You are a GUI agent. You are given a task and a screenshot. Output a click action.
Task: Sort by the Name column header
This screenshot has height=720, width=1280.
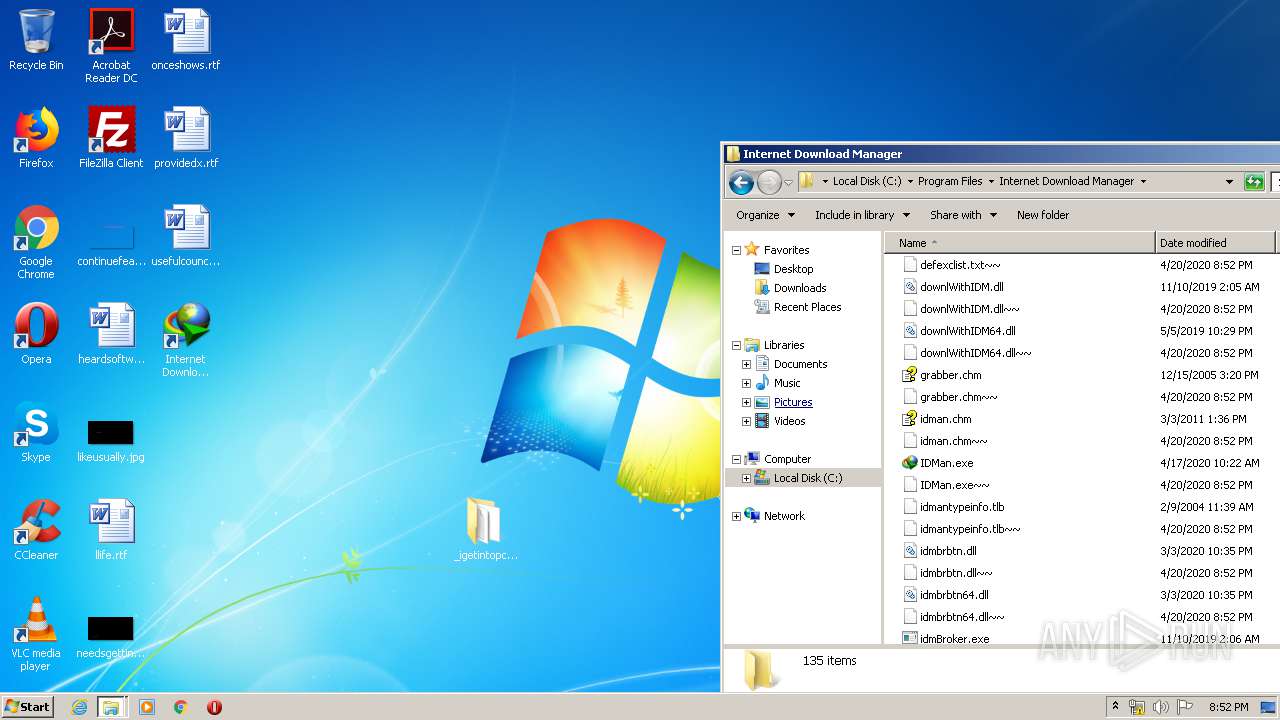pos(1019,243)
